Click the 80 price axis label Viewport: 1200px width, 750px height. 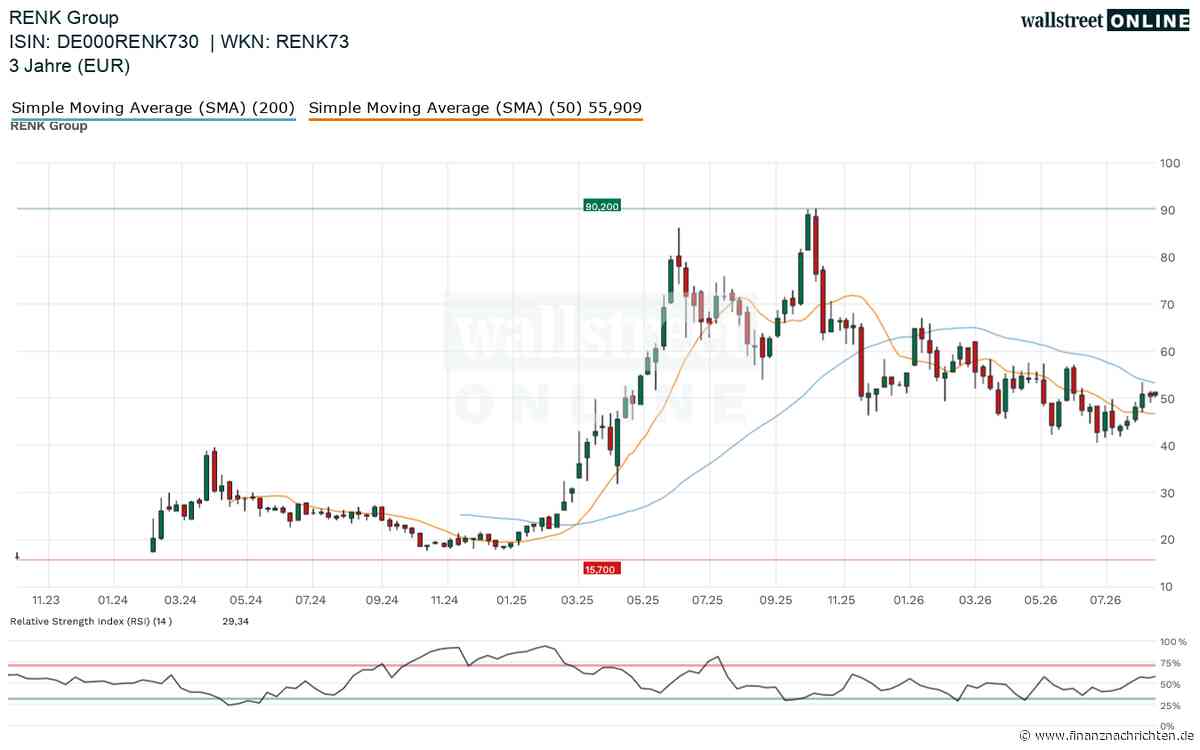1168,257
